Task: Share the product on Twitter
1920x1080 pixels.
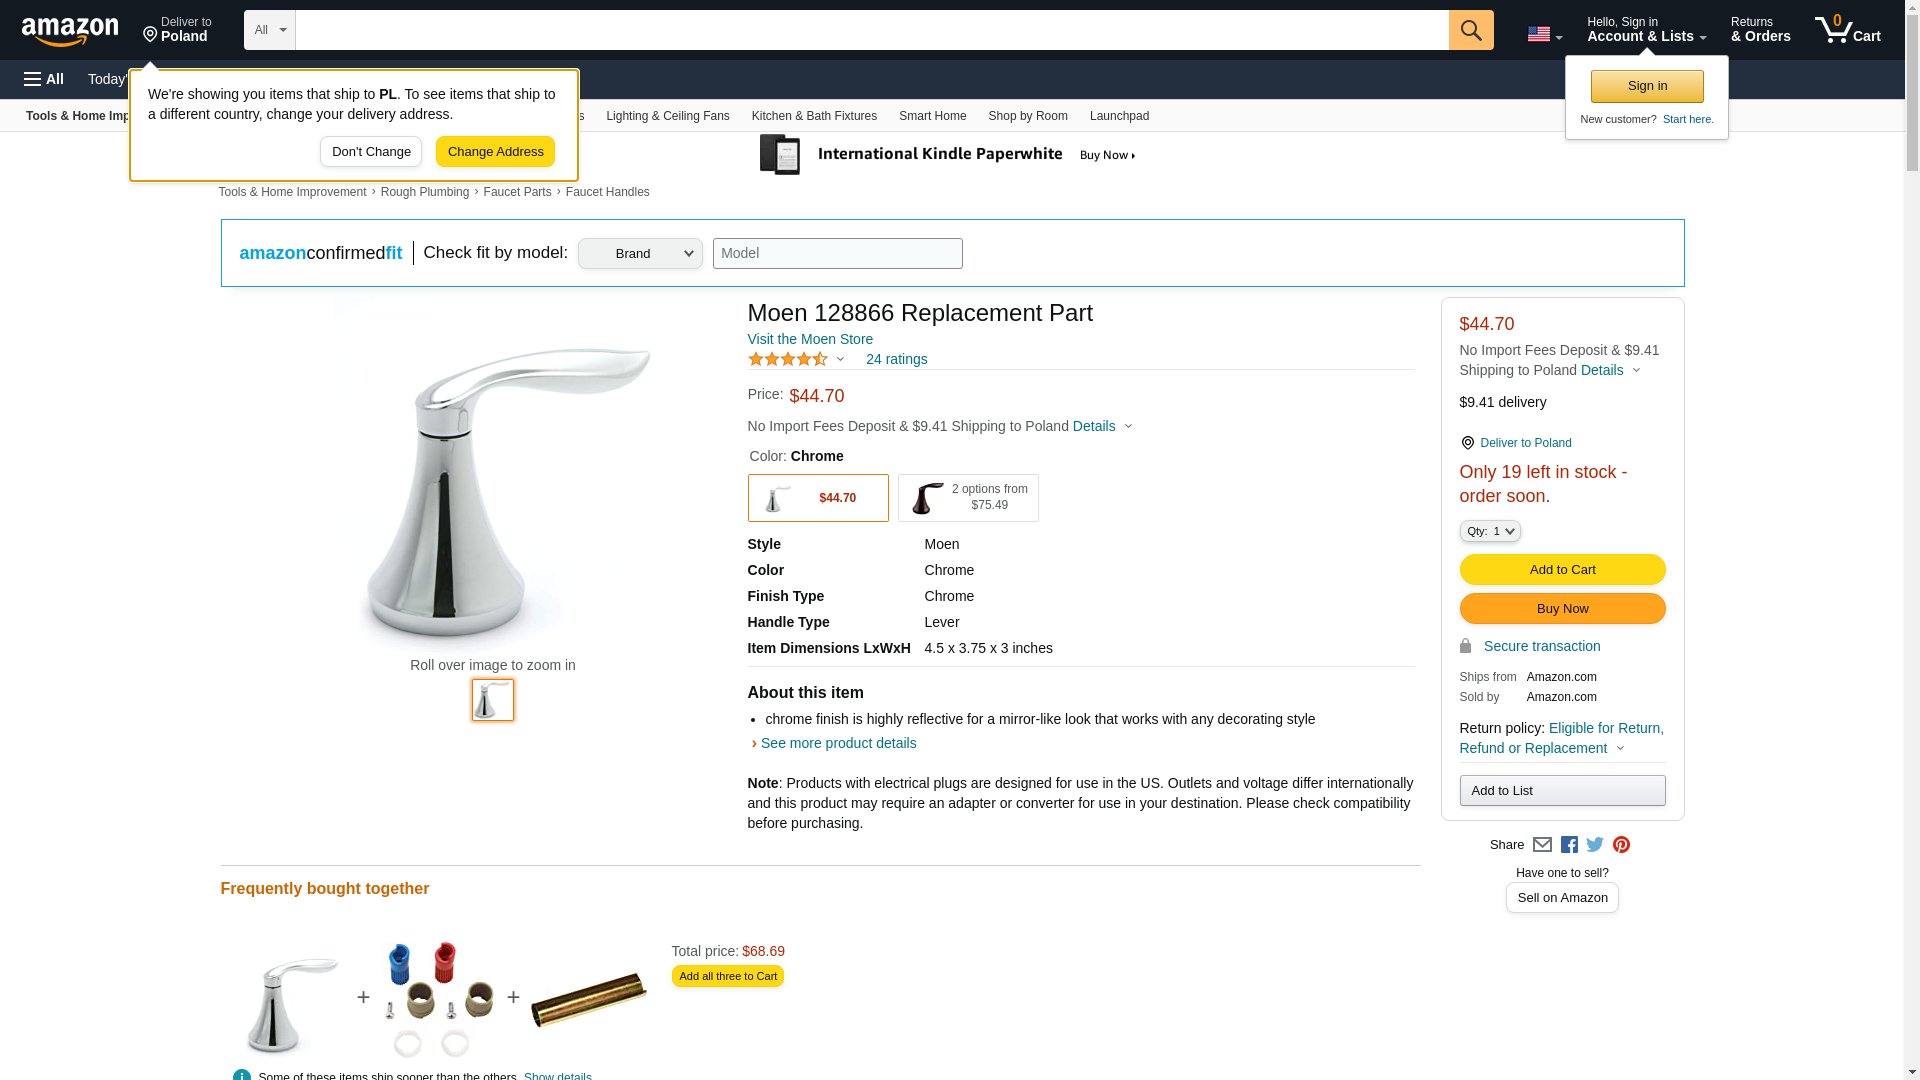Action: tap(1595, 845)
